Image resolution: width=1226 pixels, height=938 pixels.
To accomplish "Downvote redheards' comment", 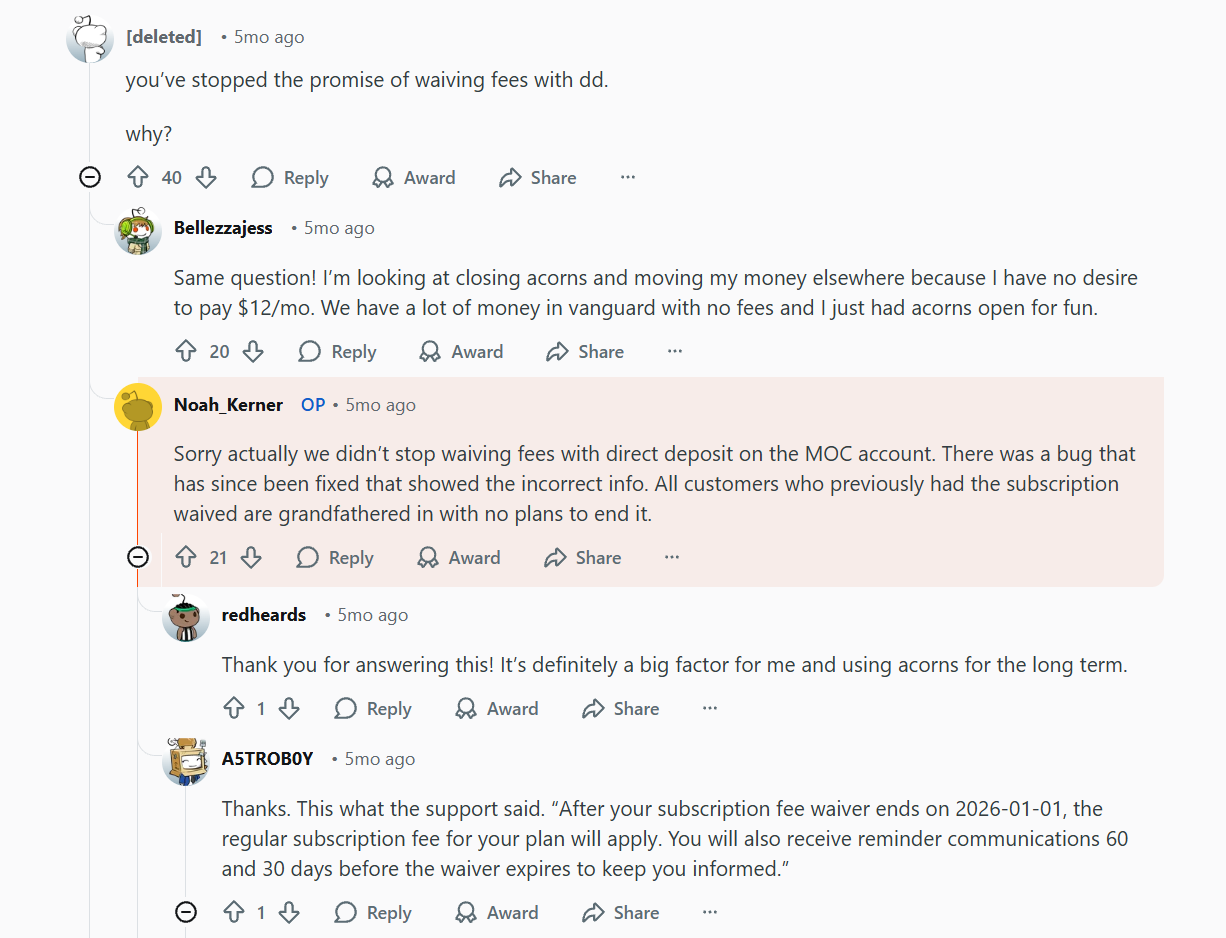I will (290, 708).
